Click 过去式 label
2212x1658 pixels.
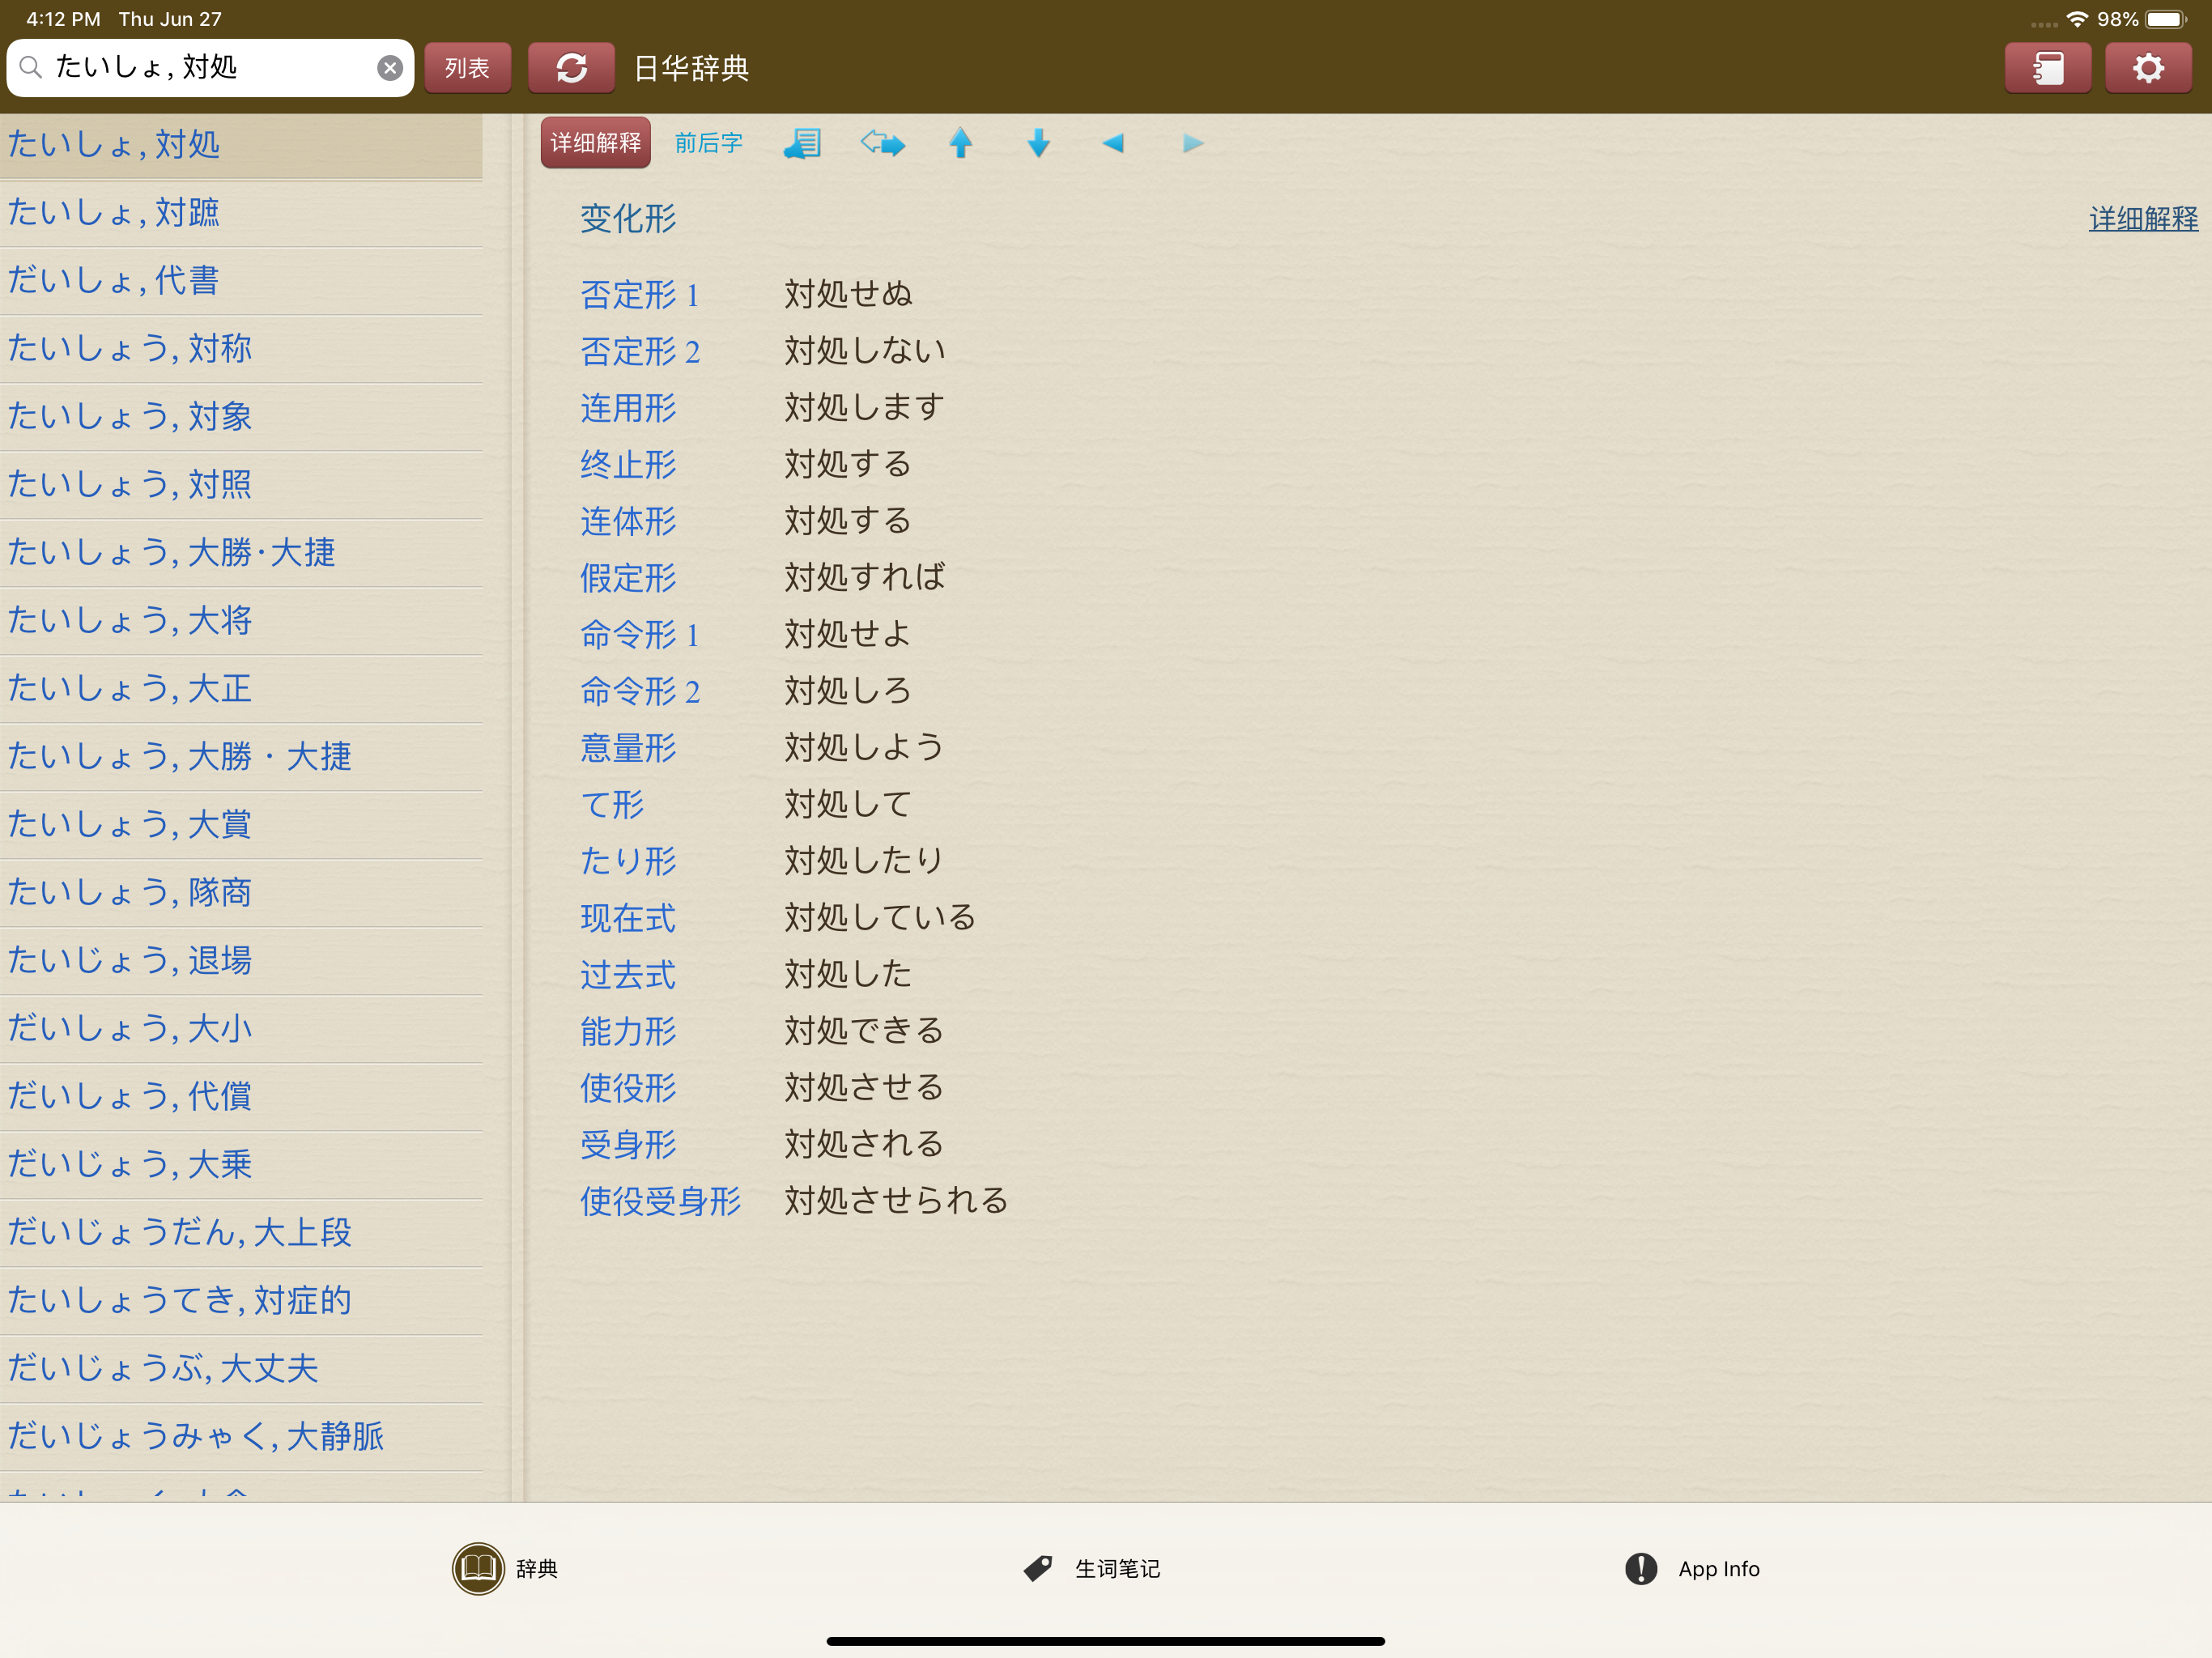pyautogui.click(x=628, y=975)
